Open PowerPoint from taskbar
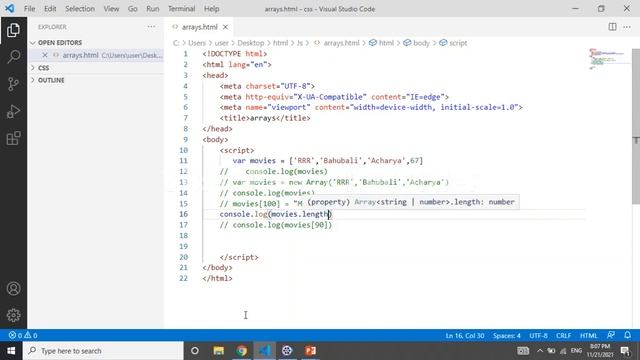Viewport: 640px width, 360px height. 310,351
